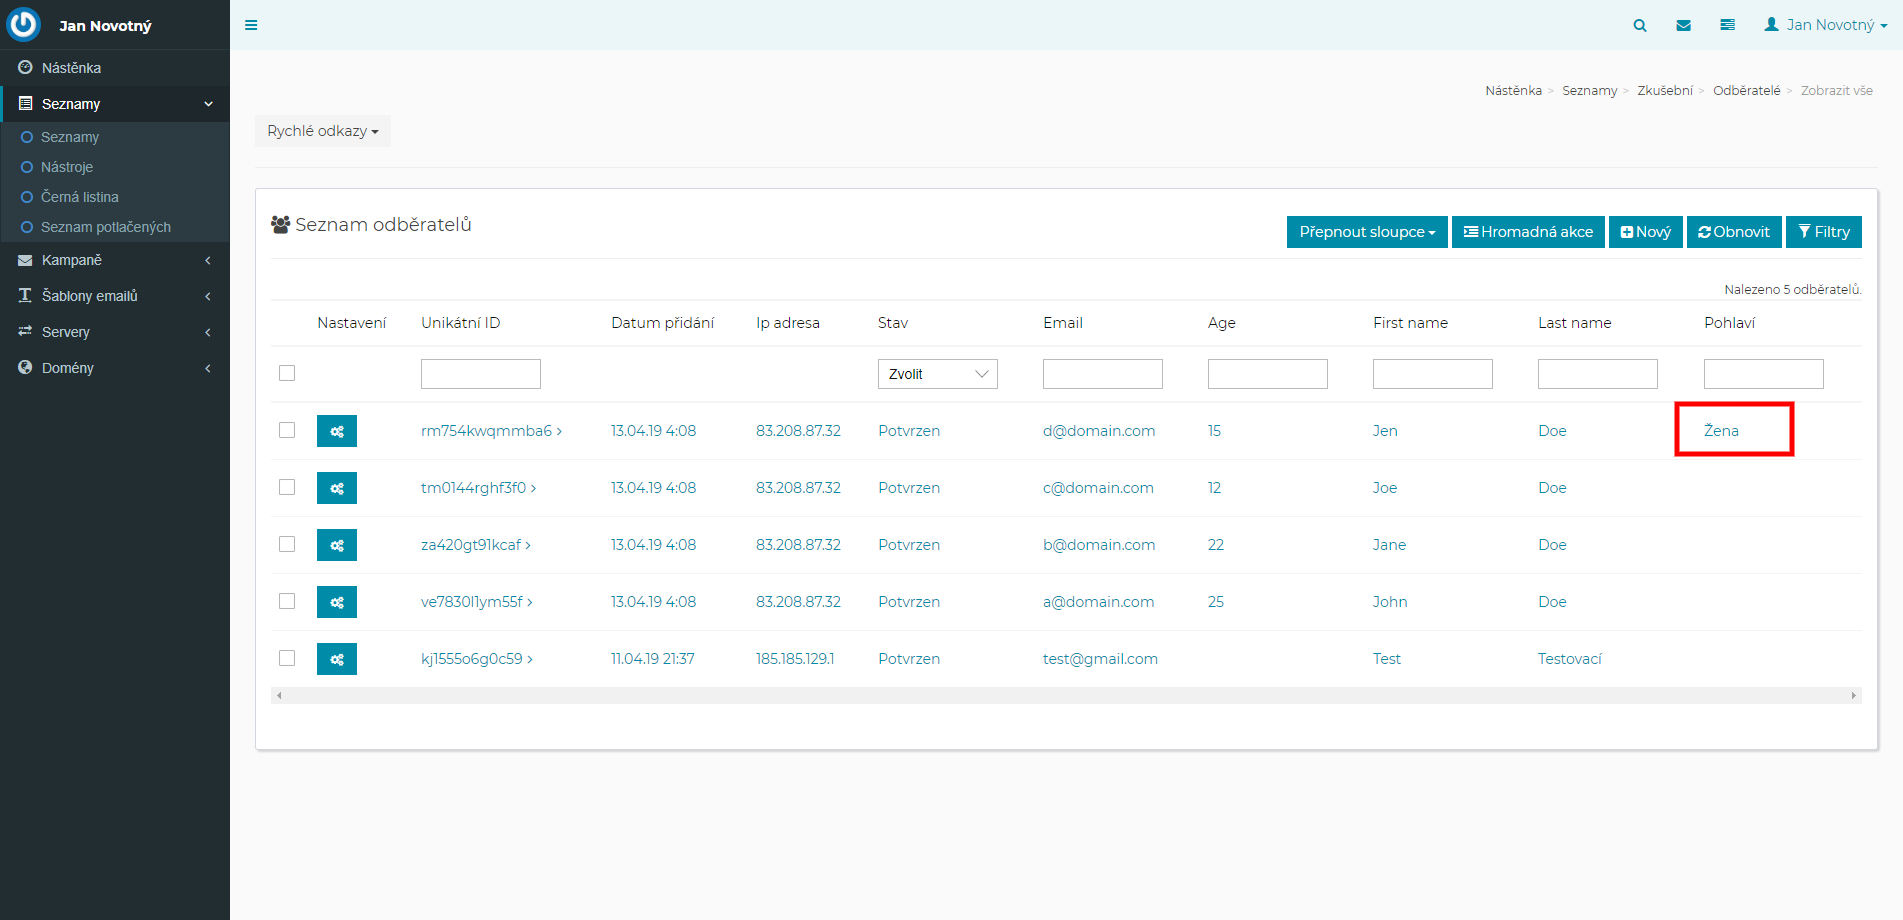
Task: Expand the Rychlé odkazy dropdown
Action: pos(322,131)
